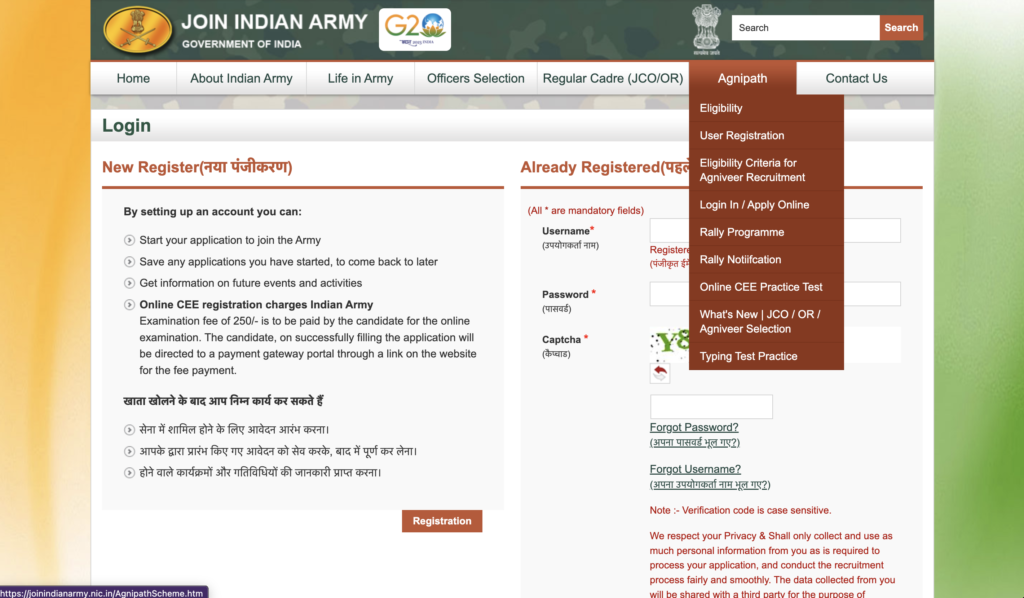Select the G20 logo
Screen dimensions: 1024x598
[x=414, y=29]
